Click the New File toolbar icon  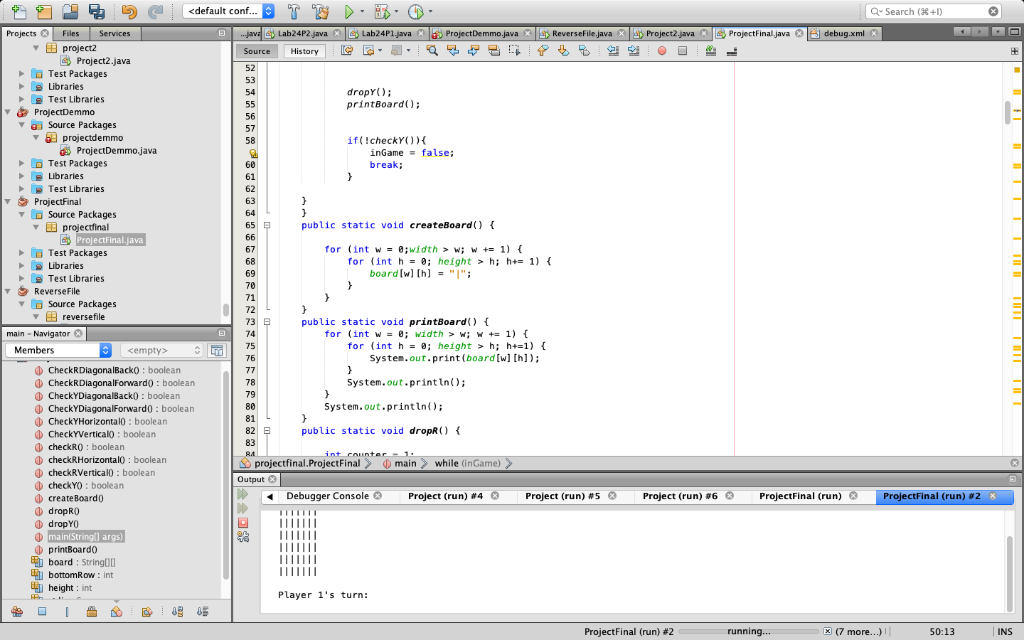(19, 11)
